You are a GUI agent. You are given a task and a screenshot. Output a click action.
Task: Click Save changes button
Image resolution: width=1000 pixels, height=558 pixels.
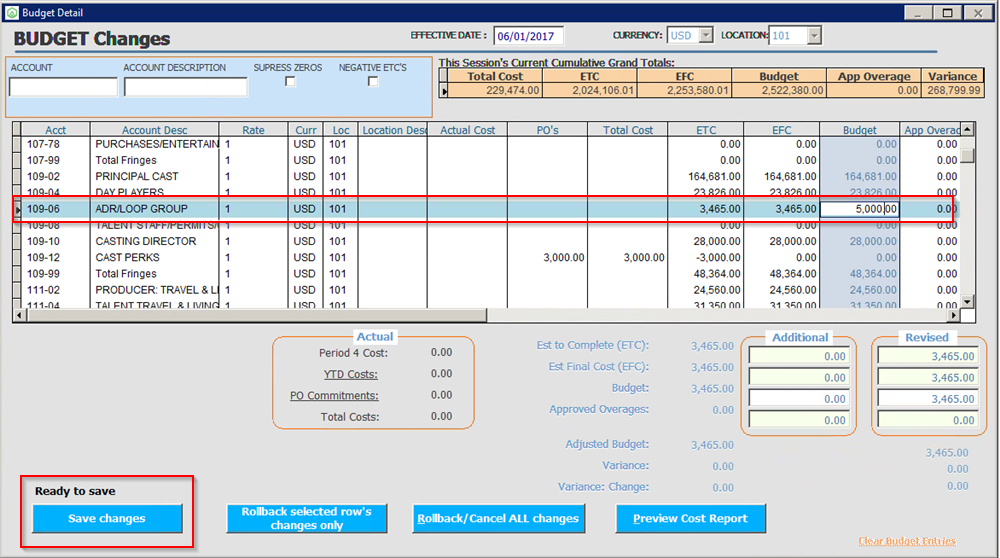click(107, 518)
